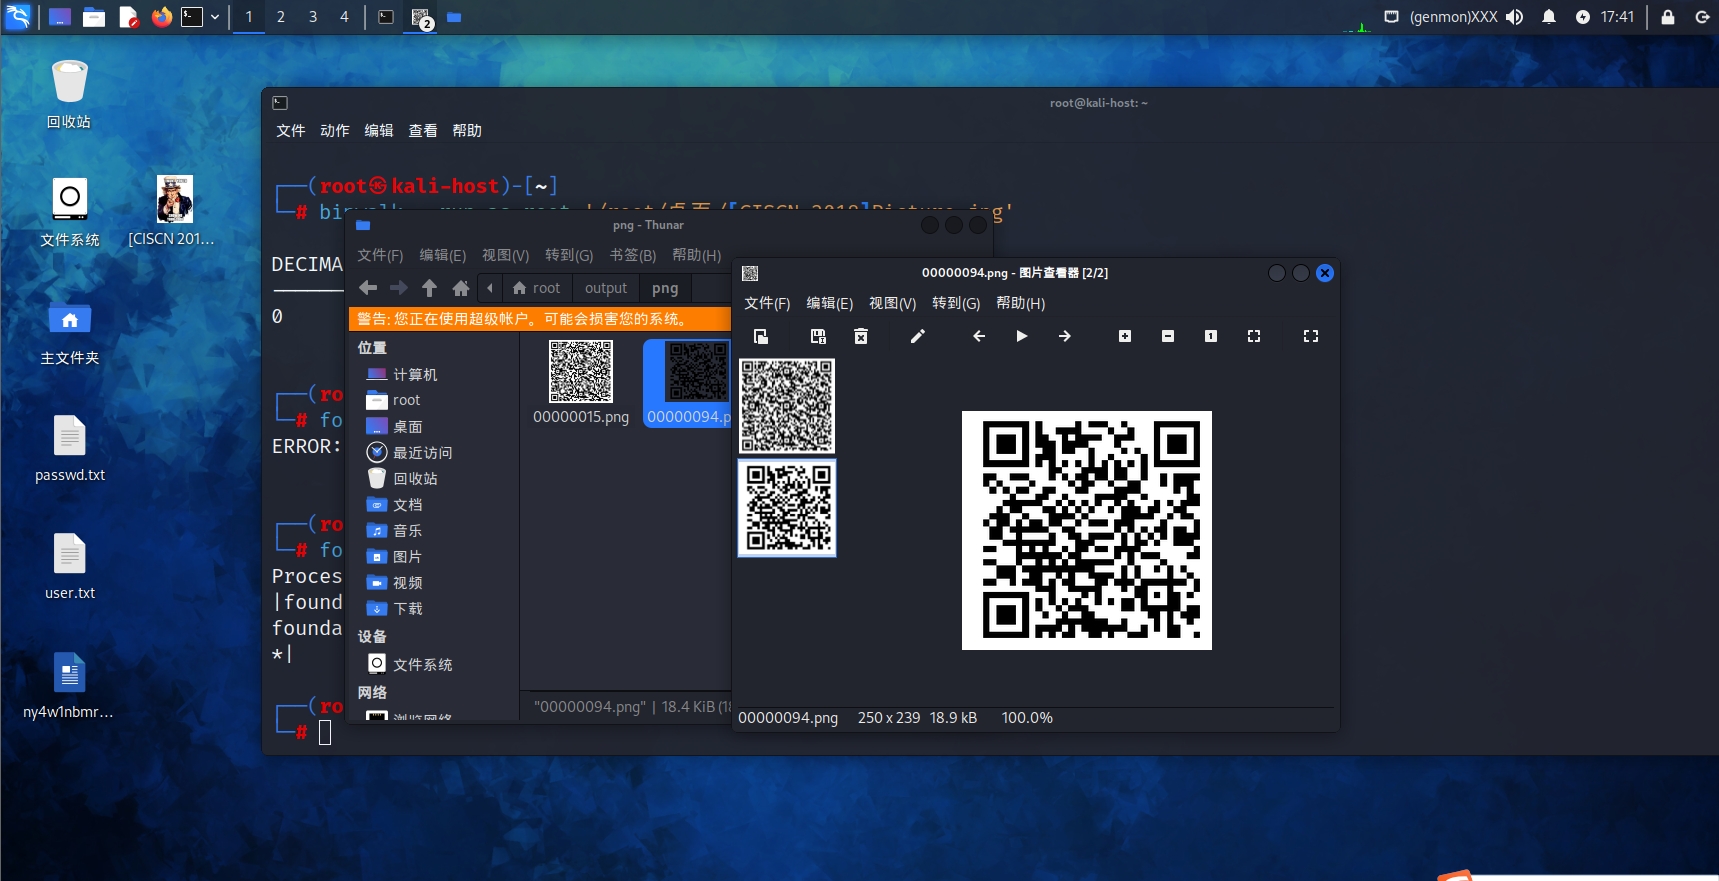Switch to workspace 3
The image size is (1719, 881).
313,17
